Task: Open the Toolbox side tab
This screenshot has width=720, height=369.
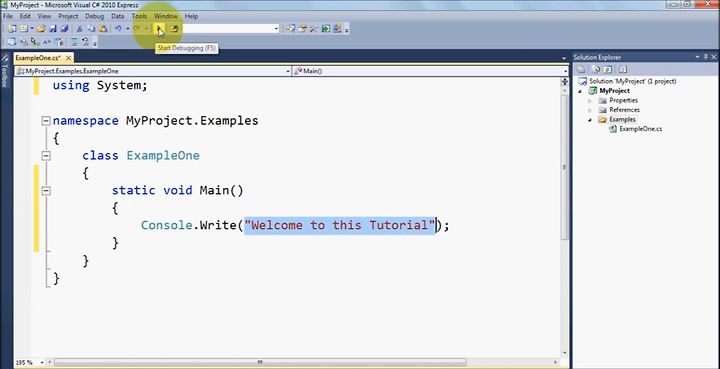Action: (5, 71)
